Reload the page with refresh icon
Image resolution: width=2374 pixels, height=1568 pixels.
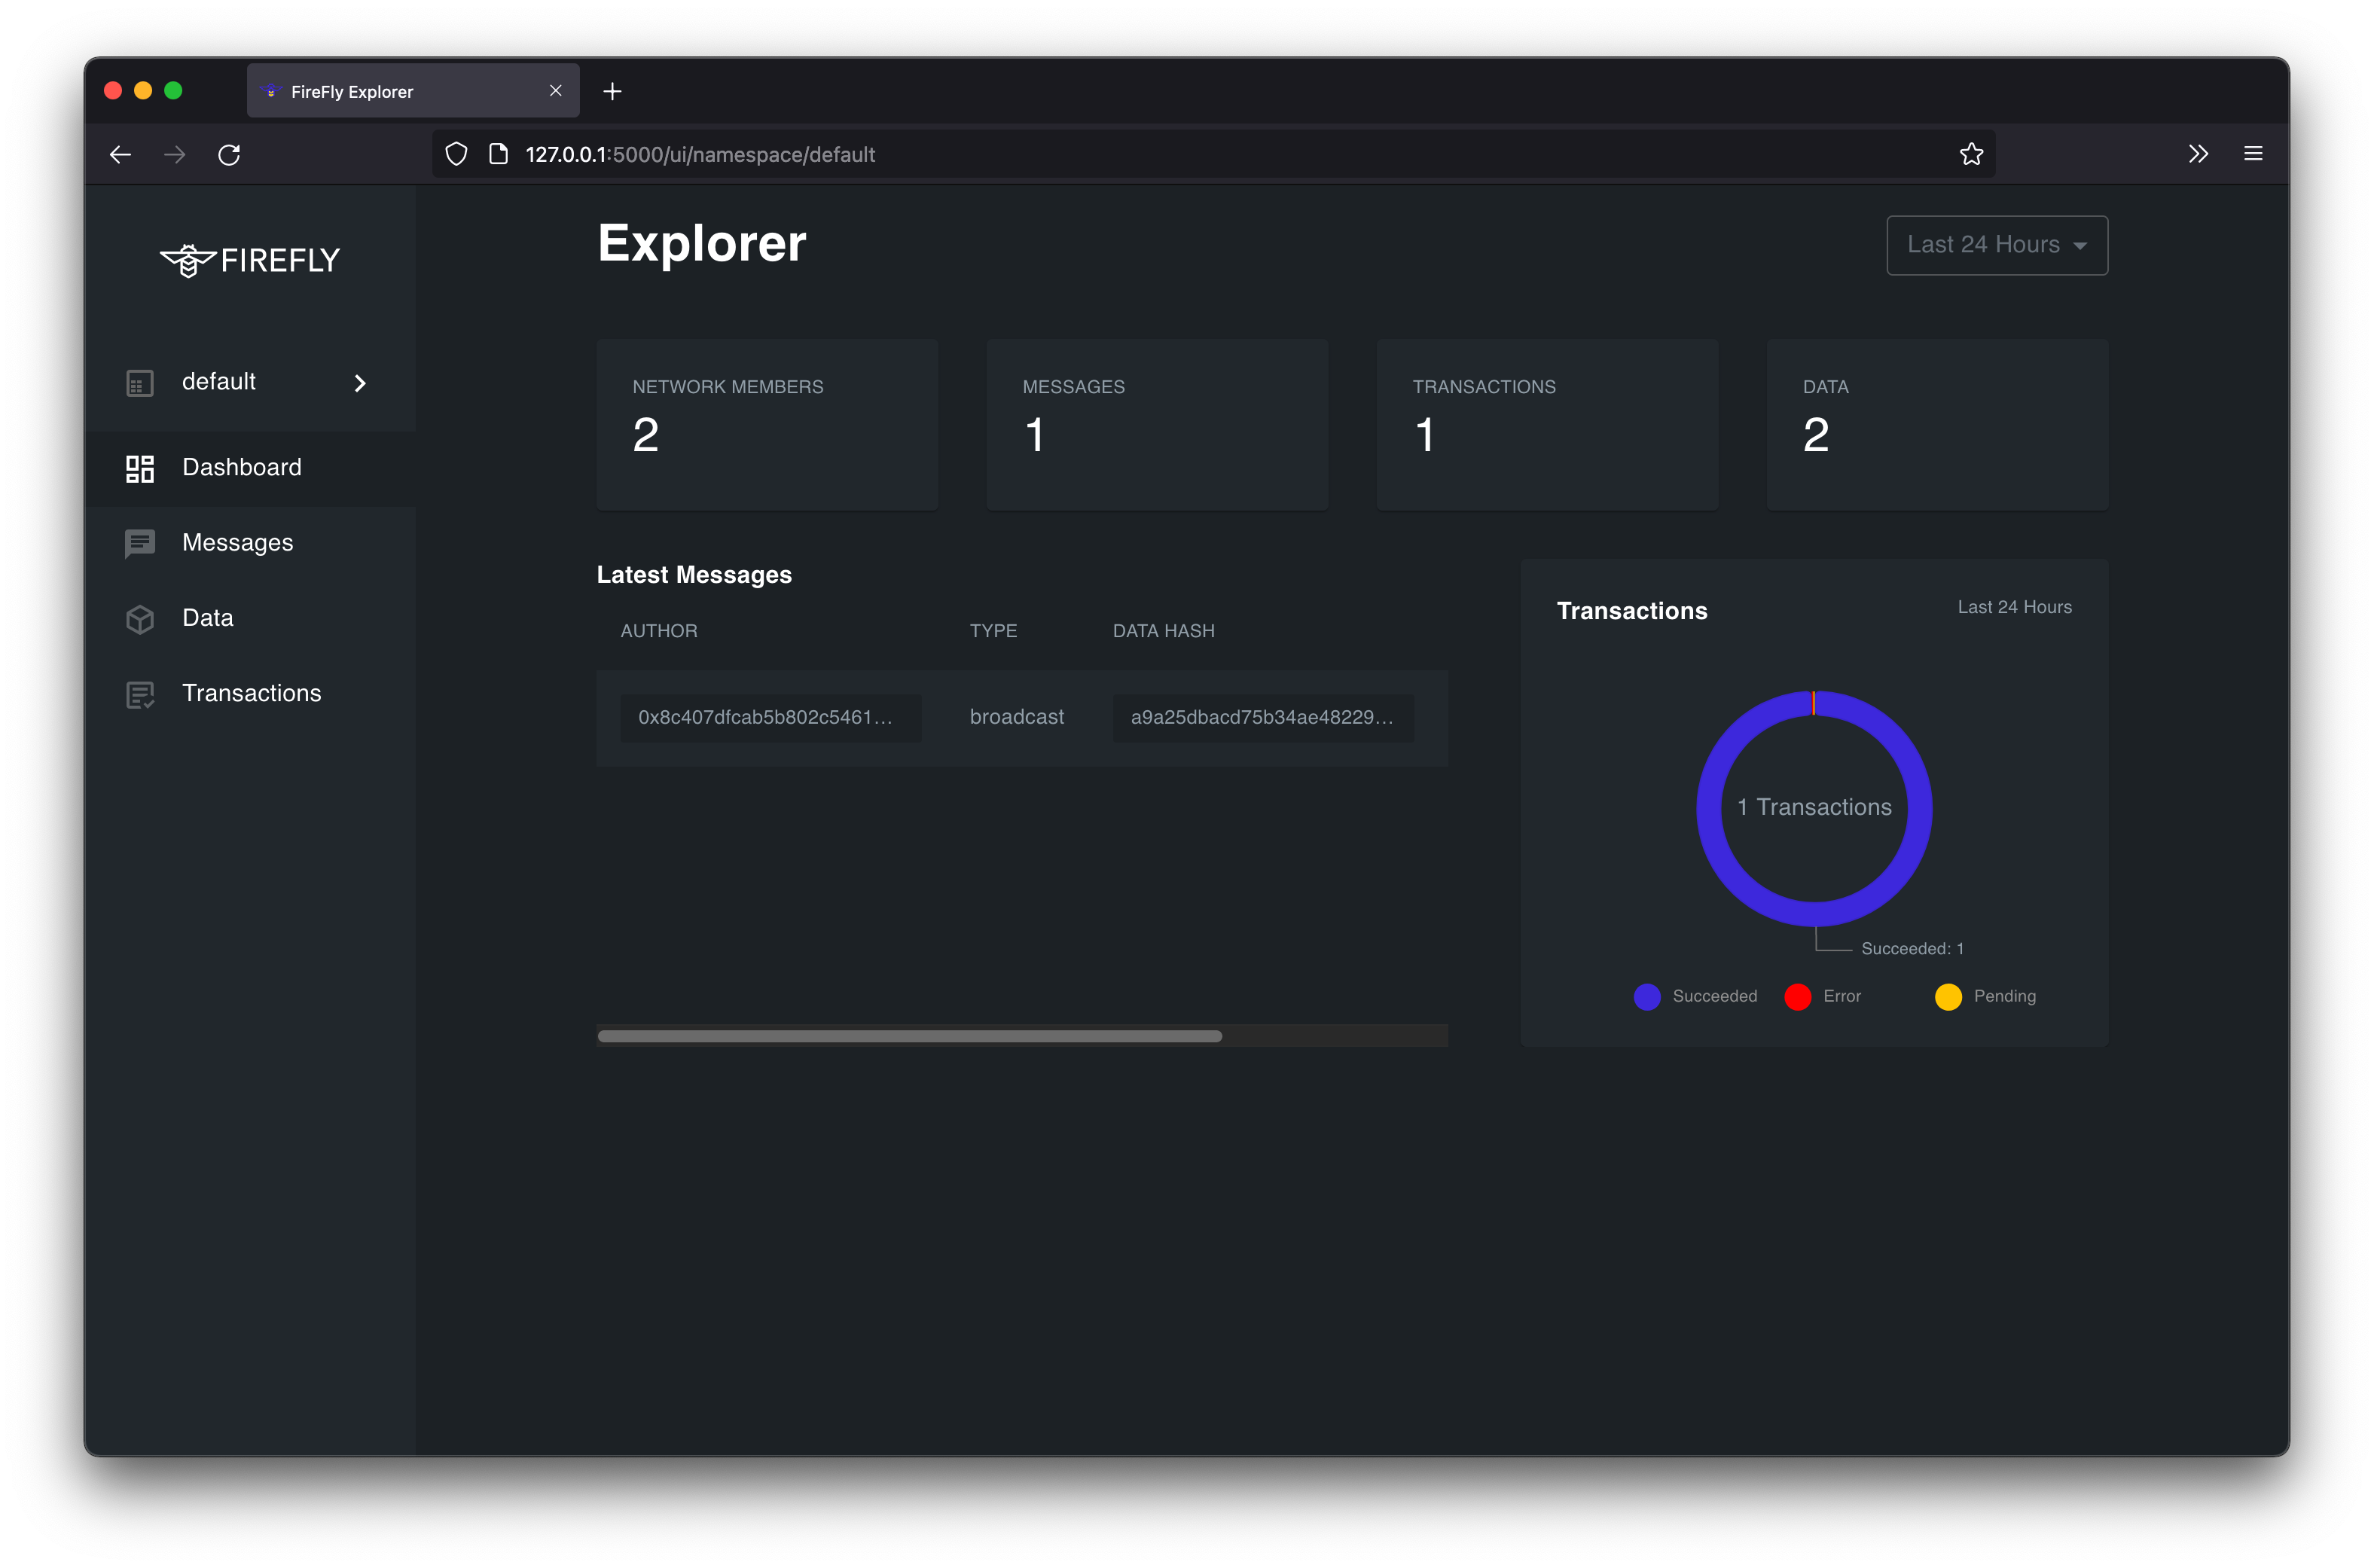(x=229, y=155)
